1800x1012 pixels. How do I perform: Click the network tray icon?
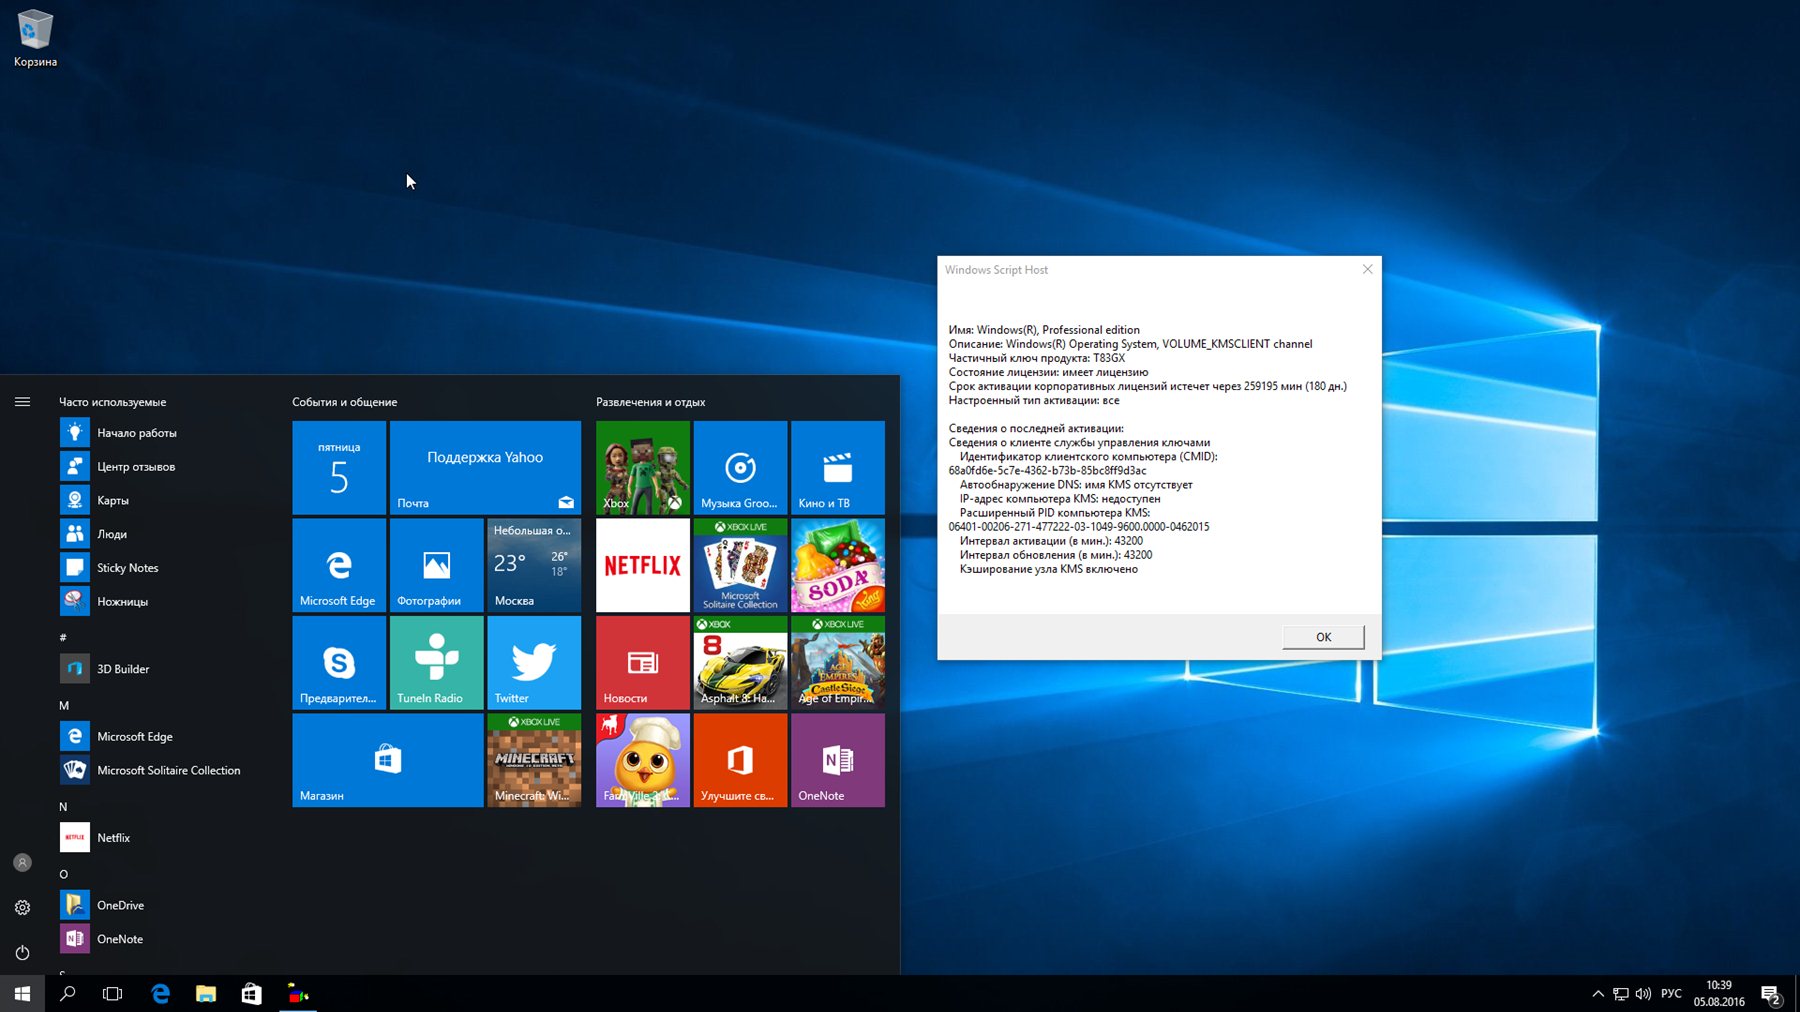coord(1620,994)
